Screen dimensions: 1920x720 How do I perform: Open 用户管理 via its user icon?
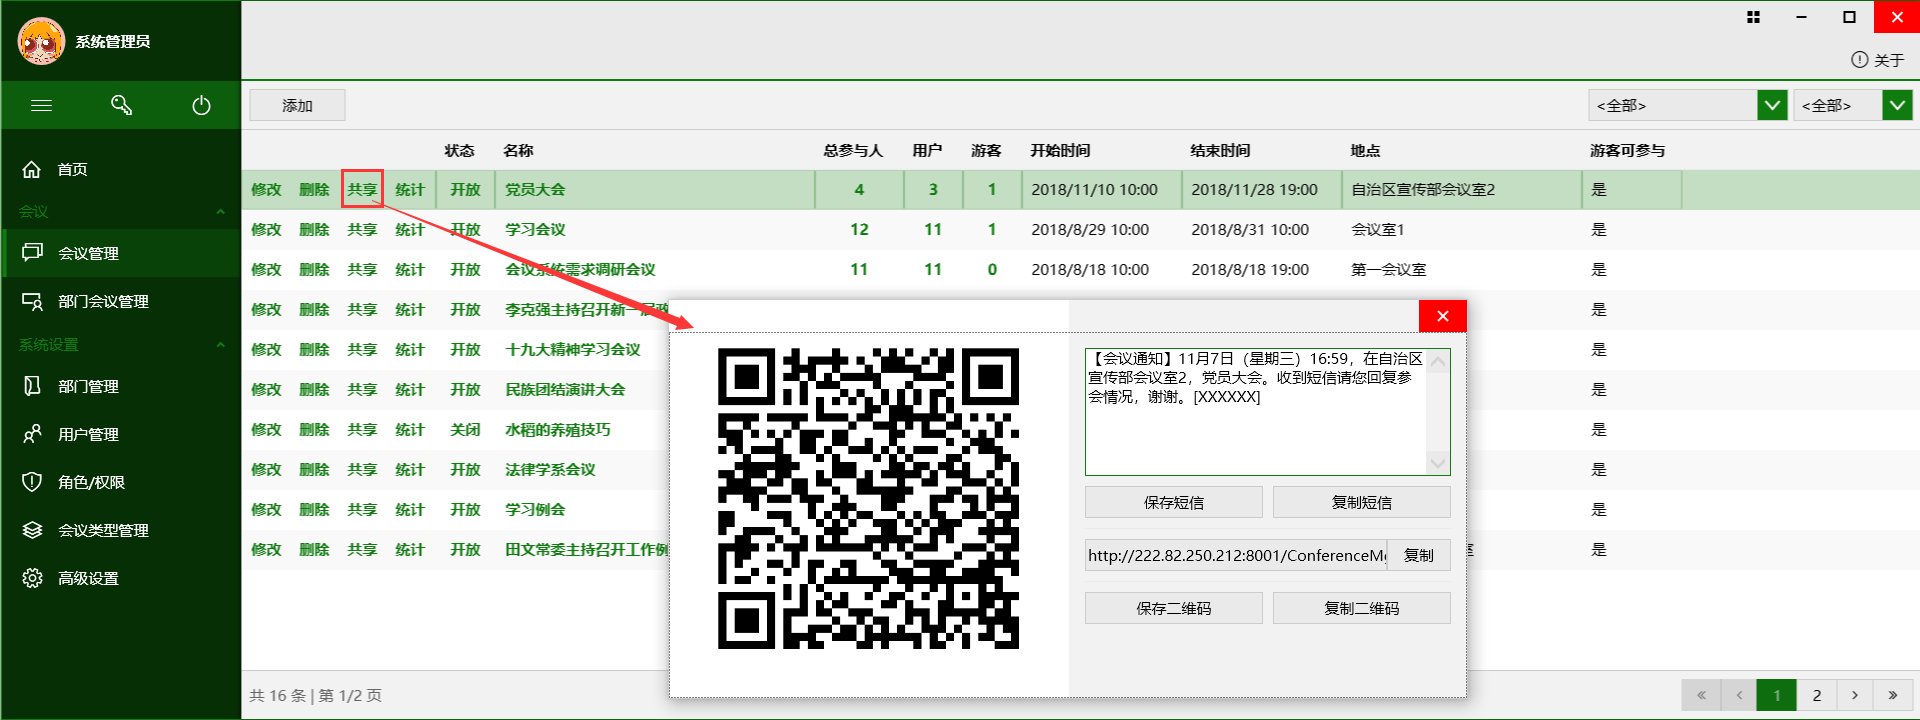[32, 434]
